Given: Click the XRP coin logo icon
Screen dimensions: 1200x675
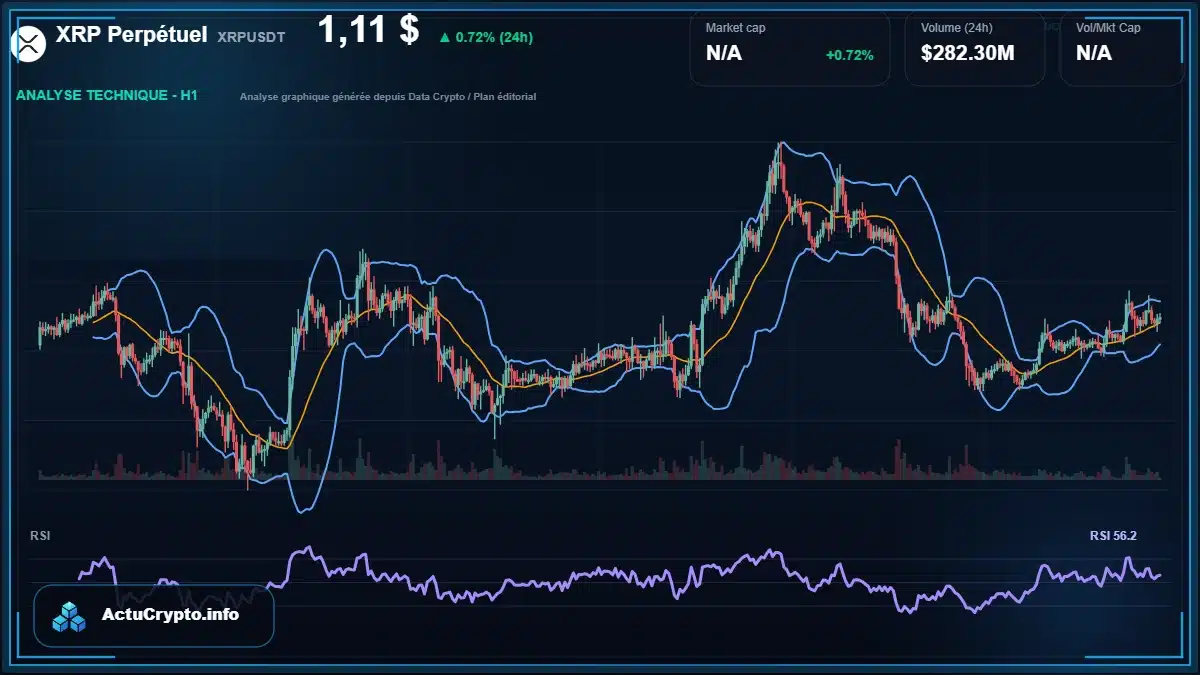Looking at the screenshot, I should [28, 43].
